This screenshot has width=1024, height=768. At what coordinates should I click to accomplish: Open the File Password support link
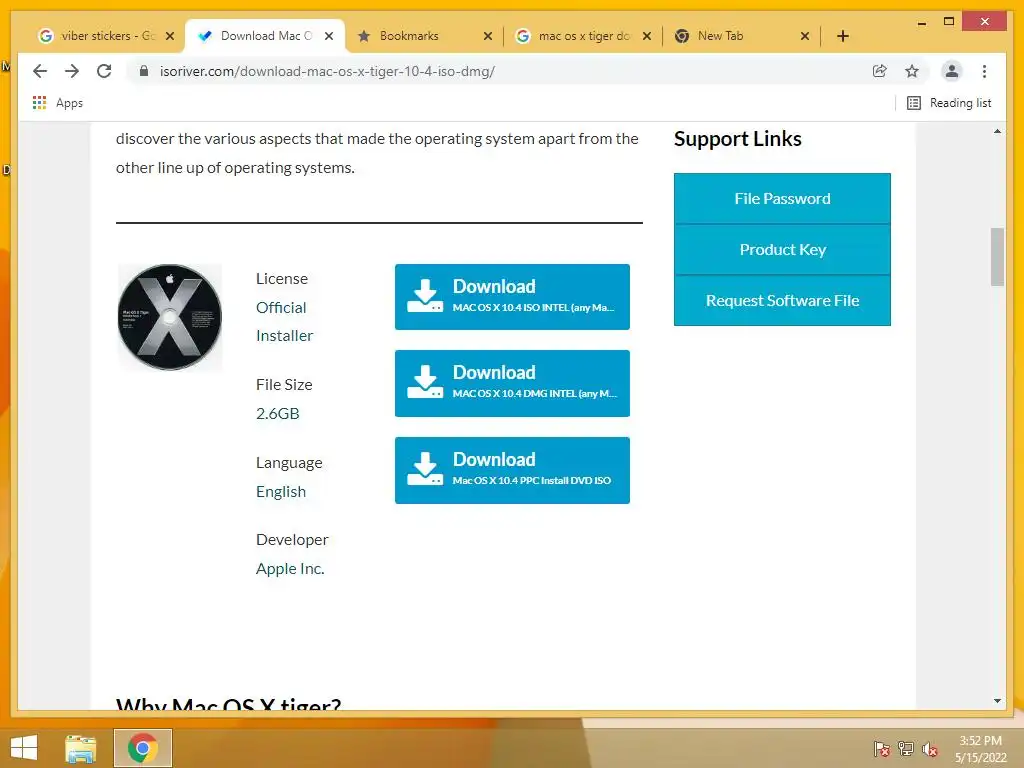click(782, 199)
